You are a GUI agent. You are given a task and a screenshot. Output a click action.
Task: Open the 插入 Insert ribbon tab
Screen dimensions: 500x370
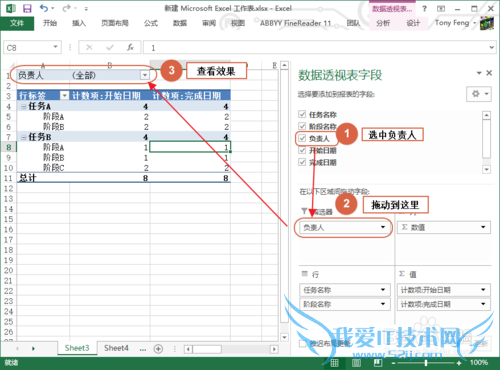(79, 23)
